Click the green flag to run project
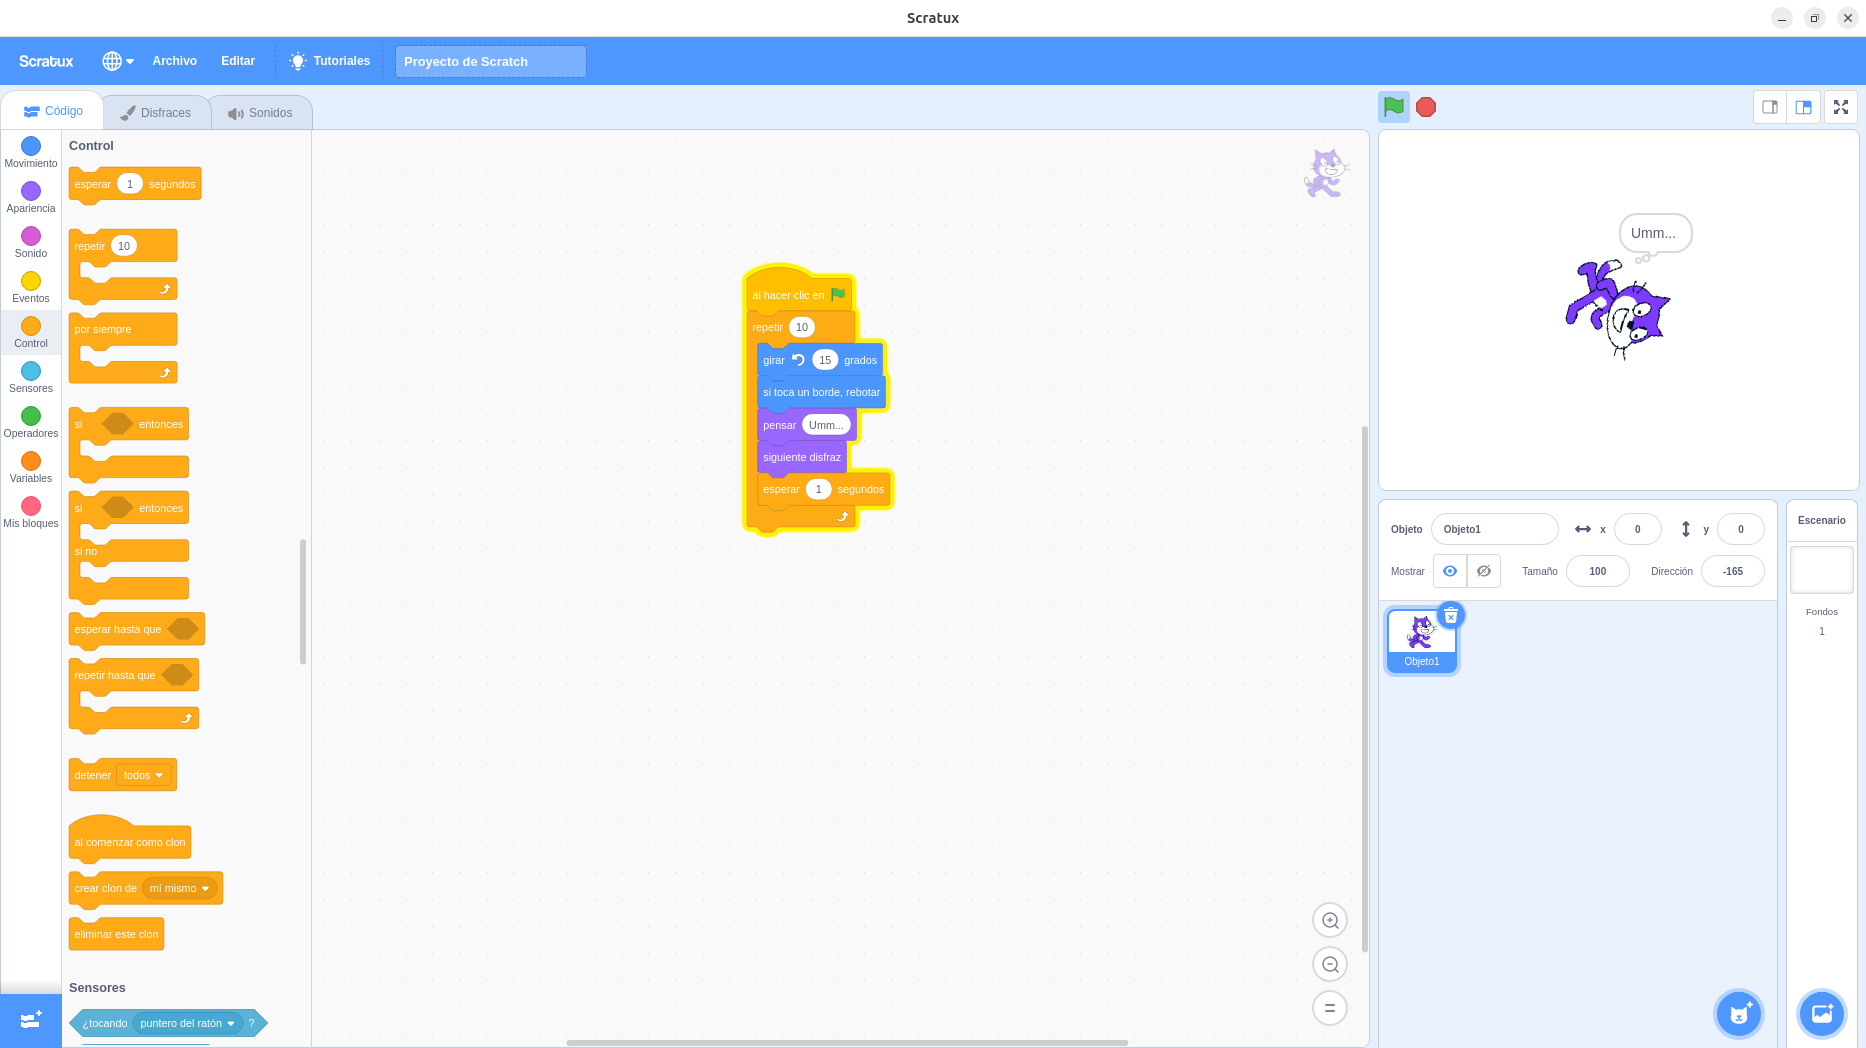Screen dimensions: 1866x1048 [1393, 107]
